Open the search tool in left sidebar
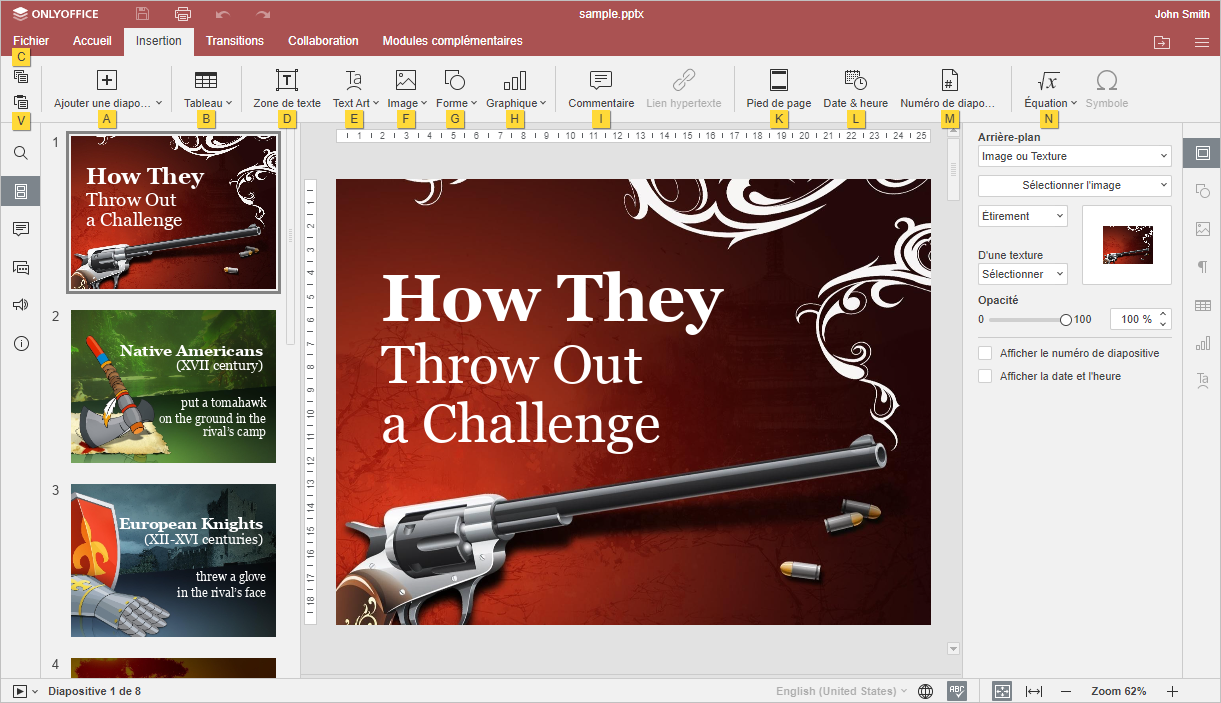Viewport: 1221px width, 703px height. point(21,153)
